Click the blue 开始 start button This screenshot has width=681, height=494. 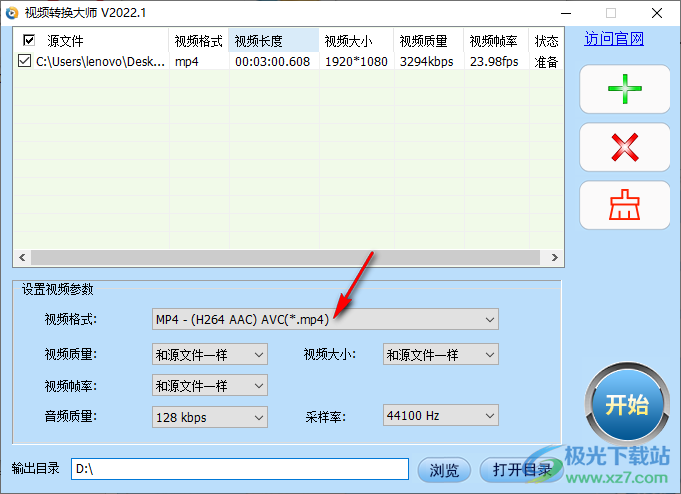pos(627,404)
